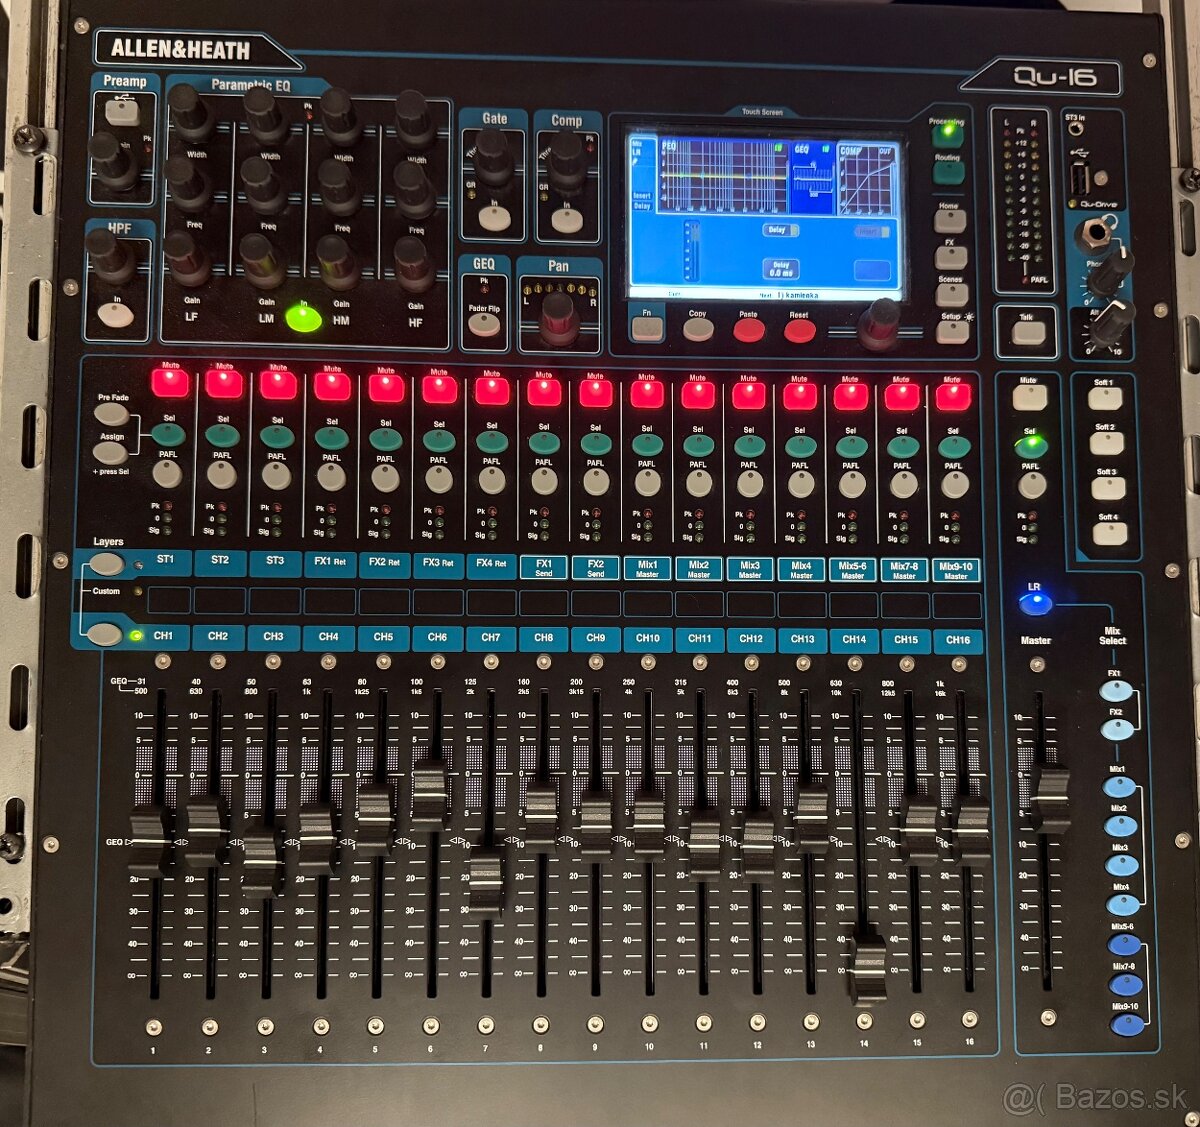Hit the Comp In key
The height and width of the screenshot is (1127, 1200).
tap(567, 219)
